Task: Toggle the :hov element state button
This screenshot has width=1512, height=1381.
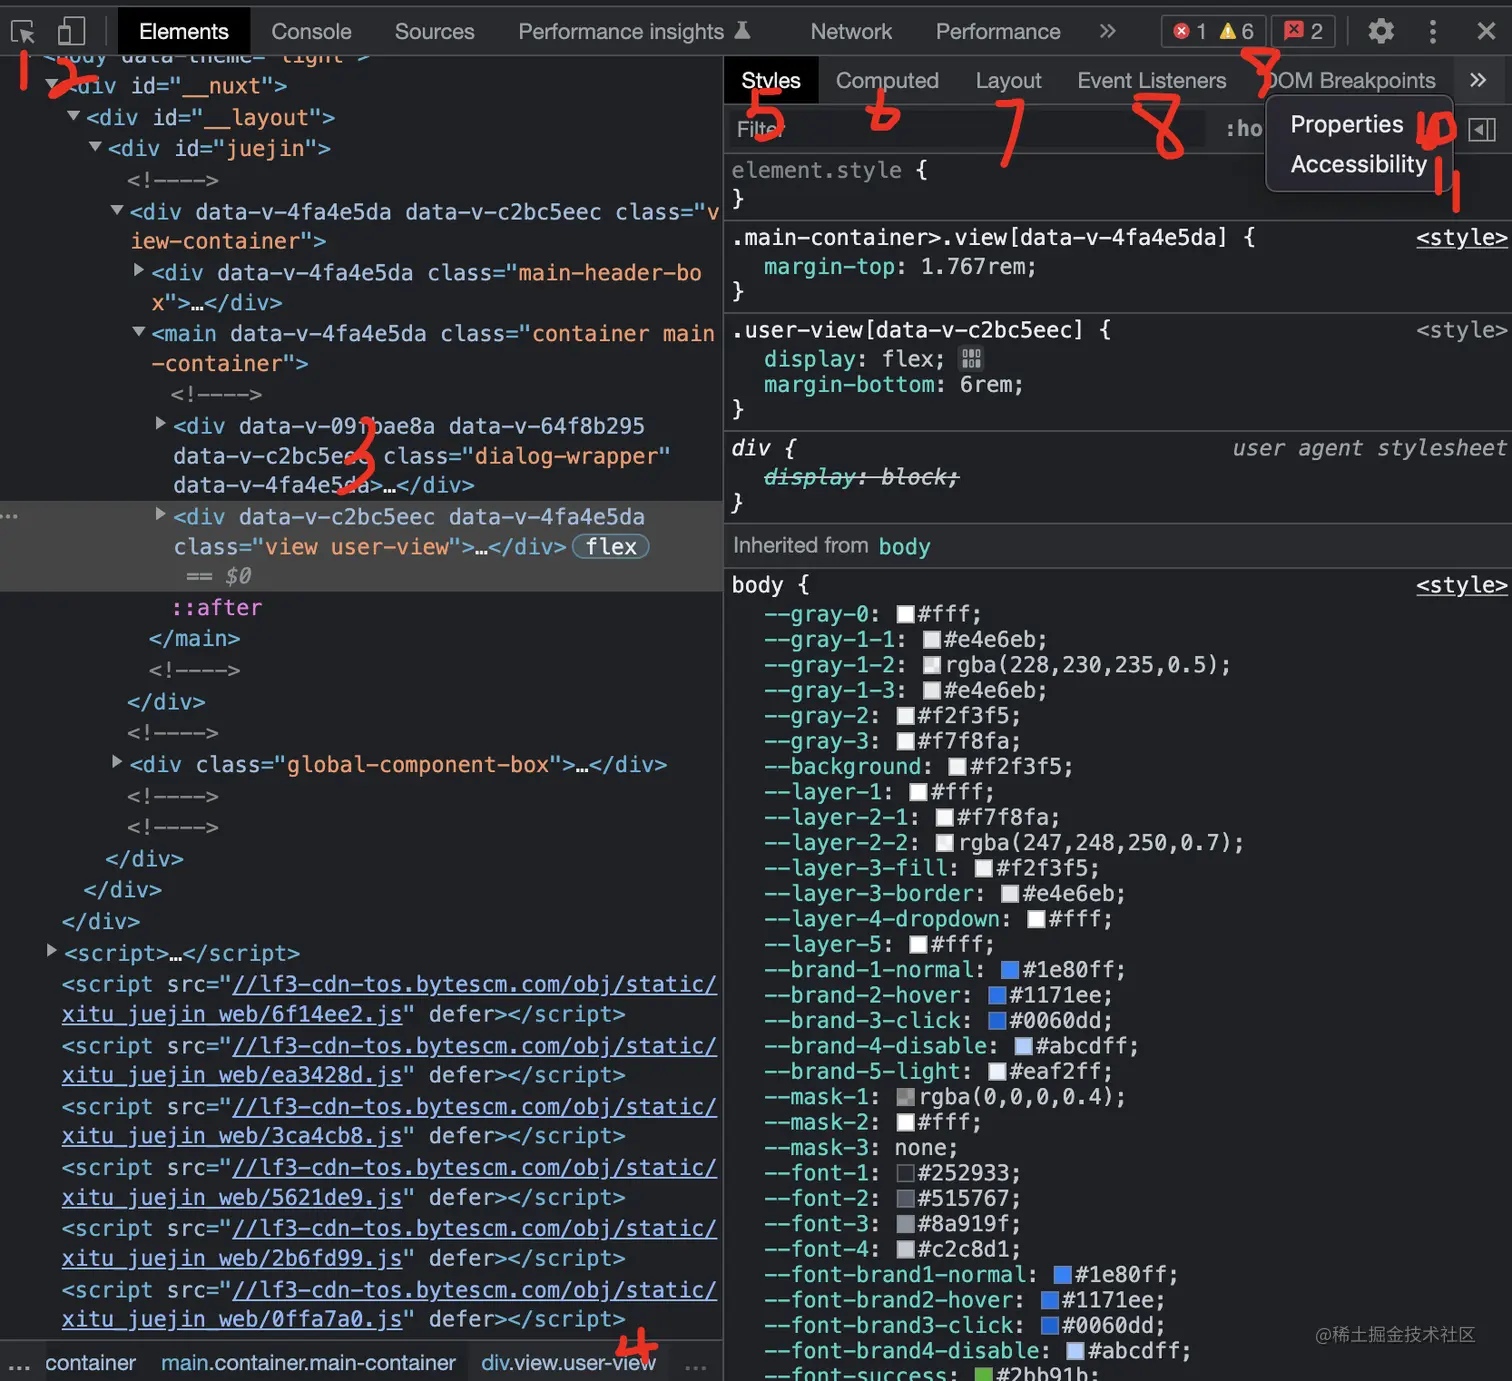Action: pos(1244,129)
